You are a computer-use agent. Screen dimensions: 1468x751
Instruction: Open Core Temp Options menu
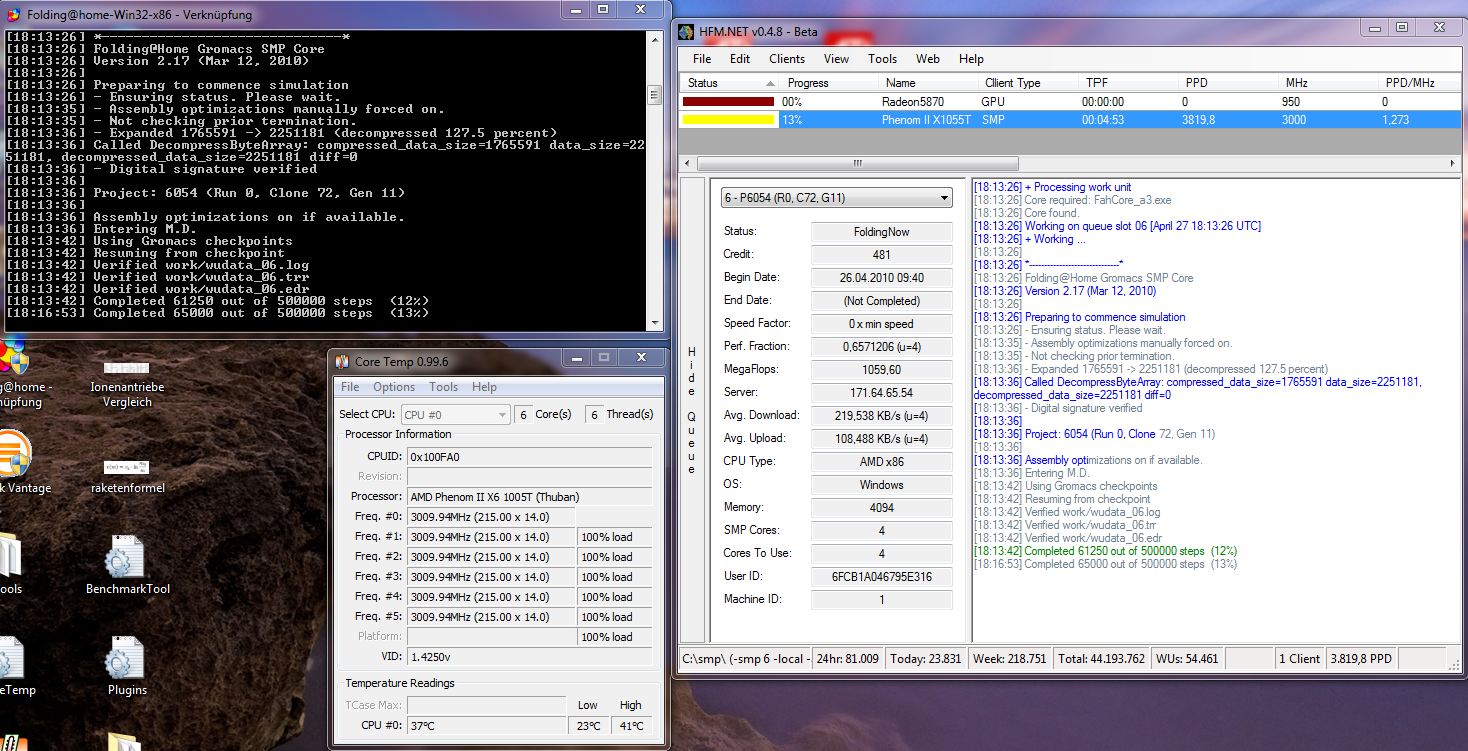394,387
